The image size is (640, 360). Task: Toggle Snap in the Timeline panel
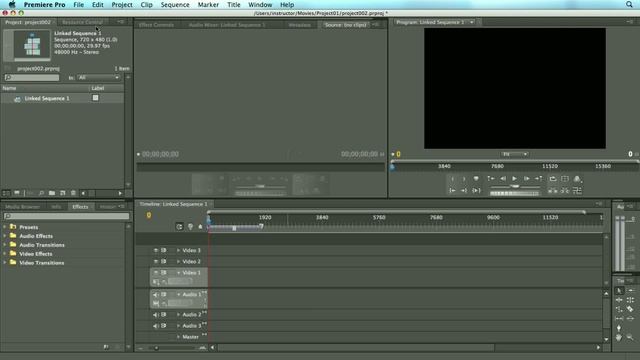tap(180, 227)
